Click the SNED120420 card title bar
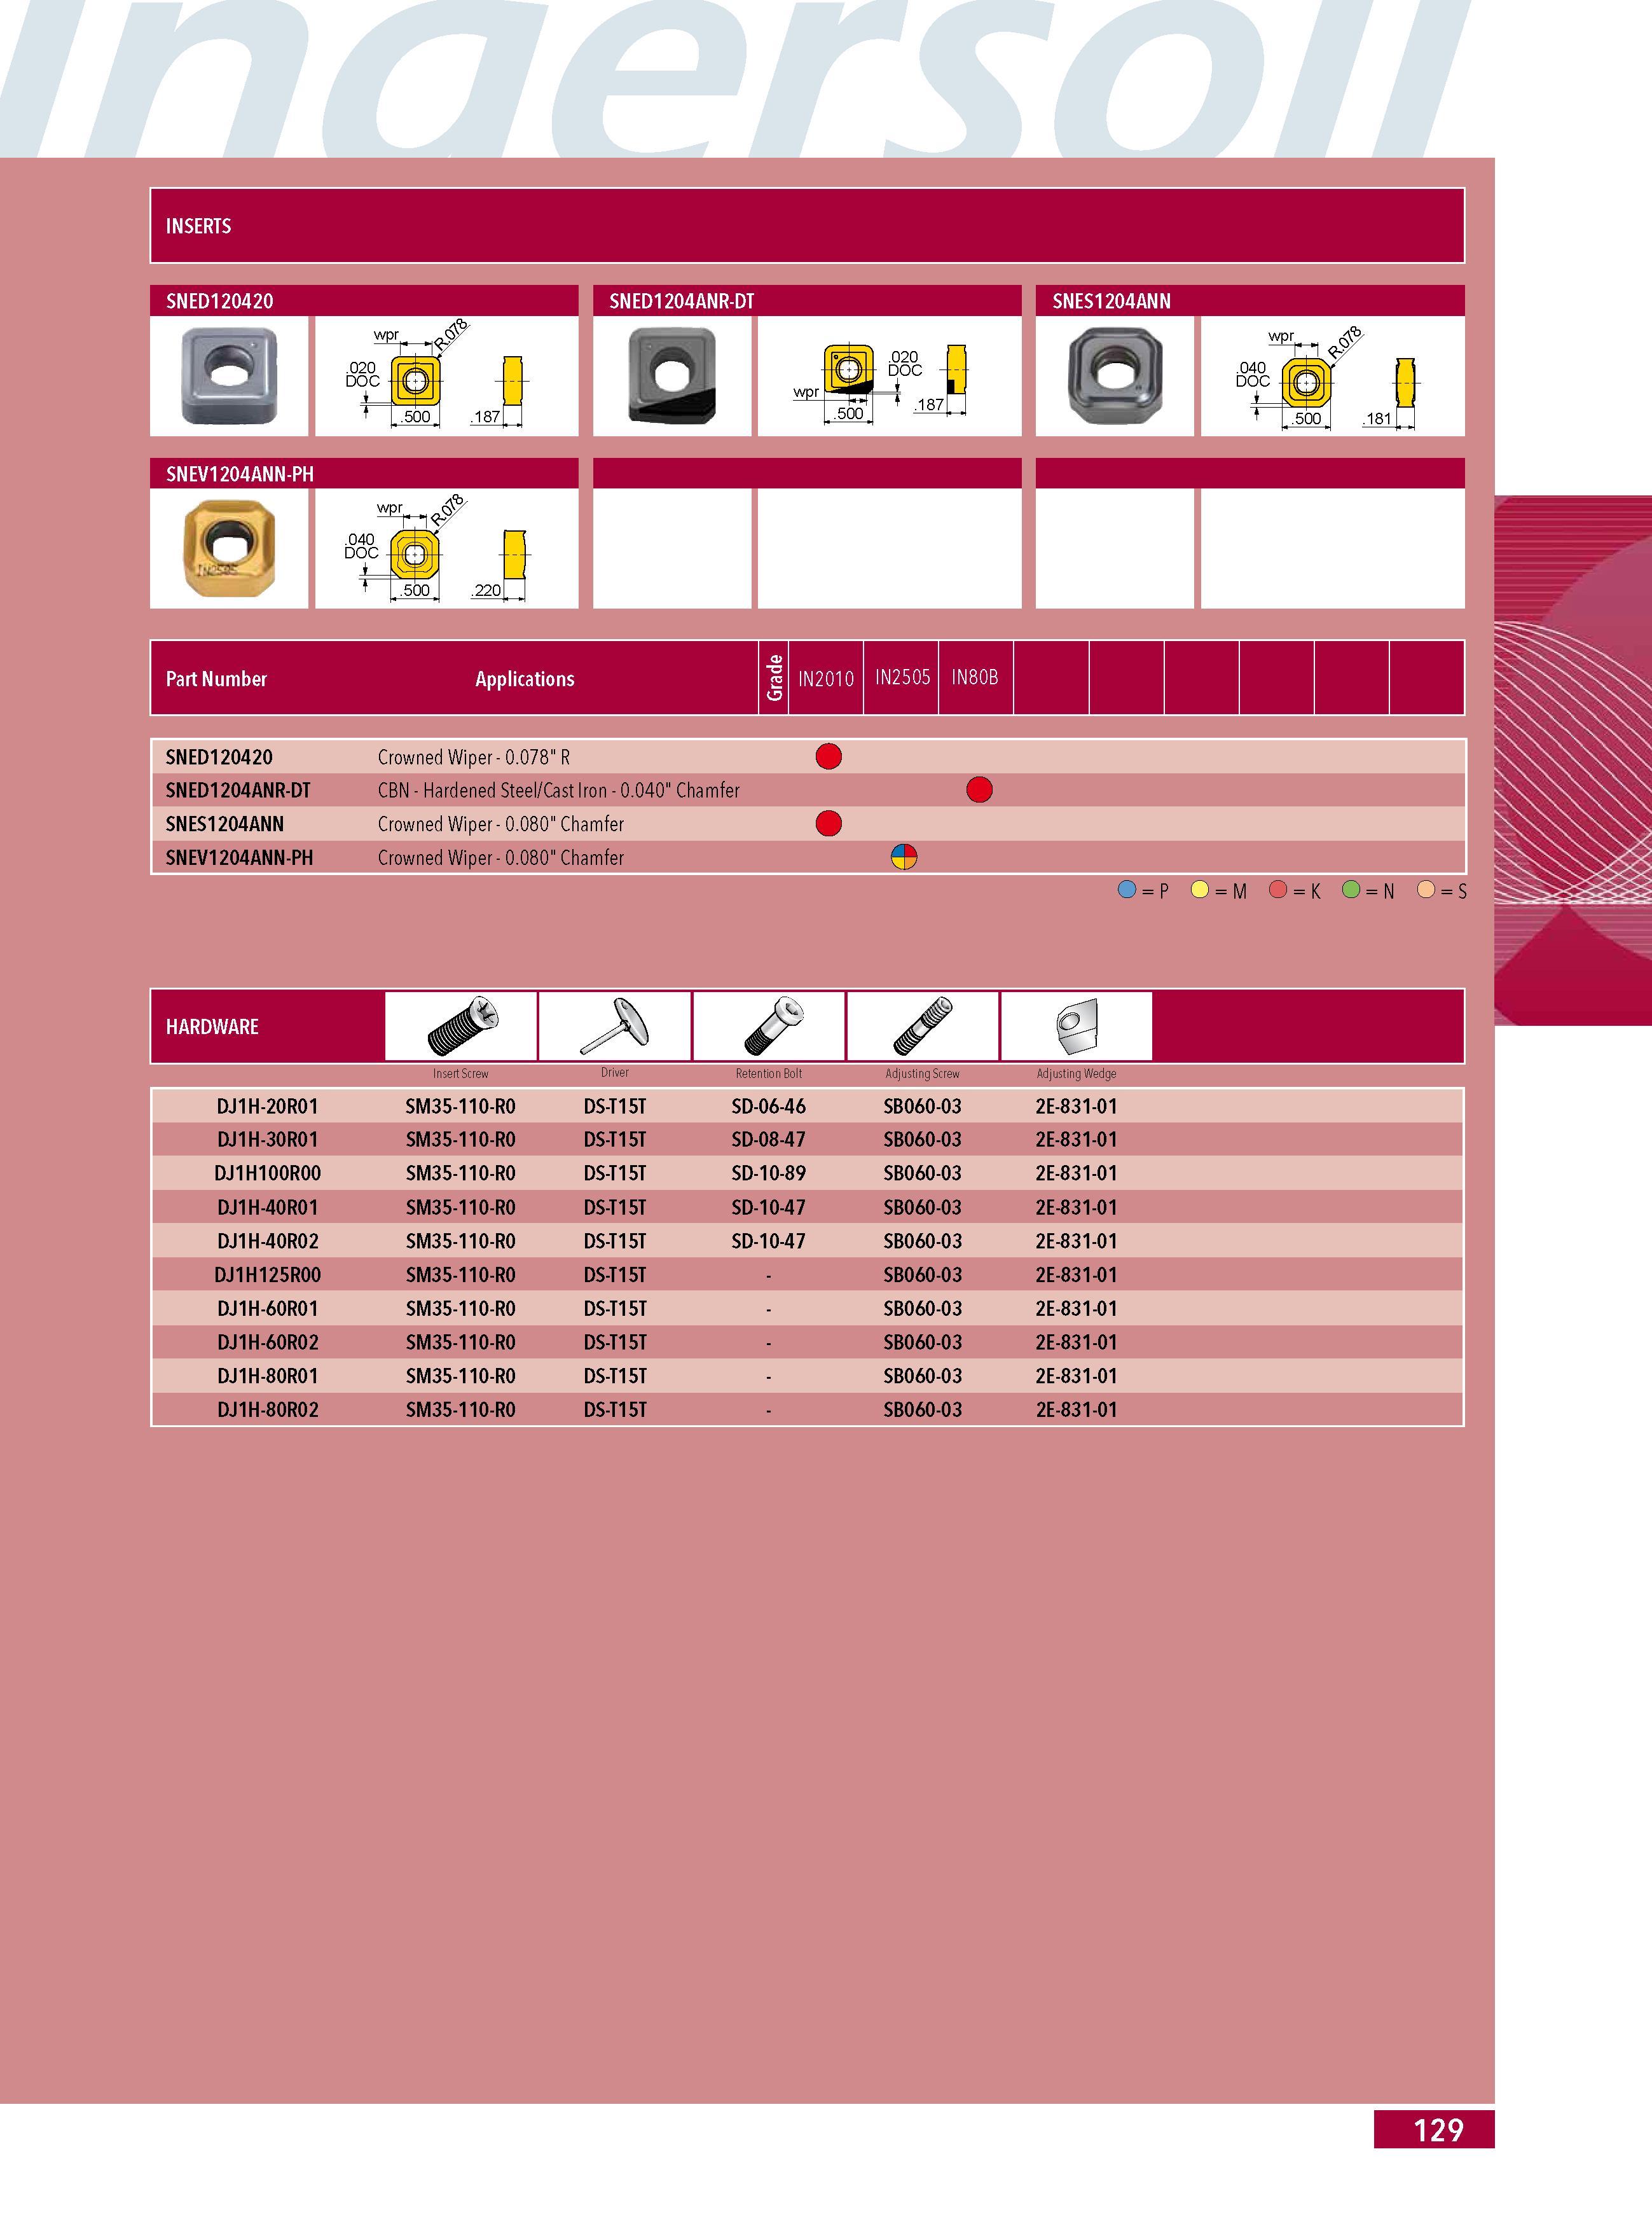The image size is (1652, 2231). [364, 301]
